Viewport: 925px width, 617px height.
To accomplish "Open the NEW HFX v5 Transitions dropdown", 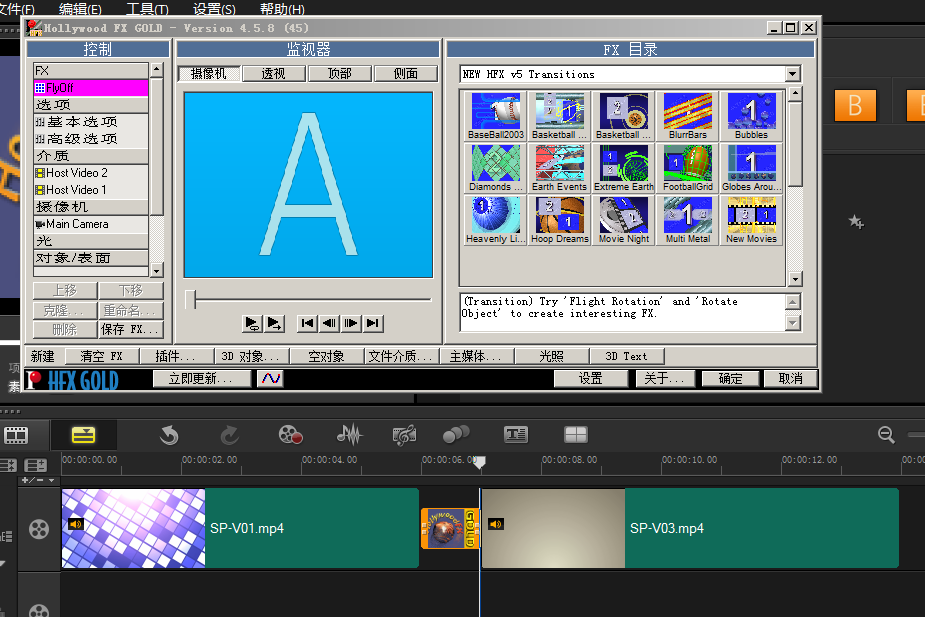I will pyautogui.click(x=793, y=74).
